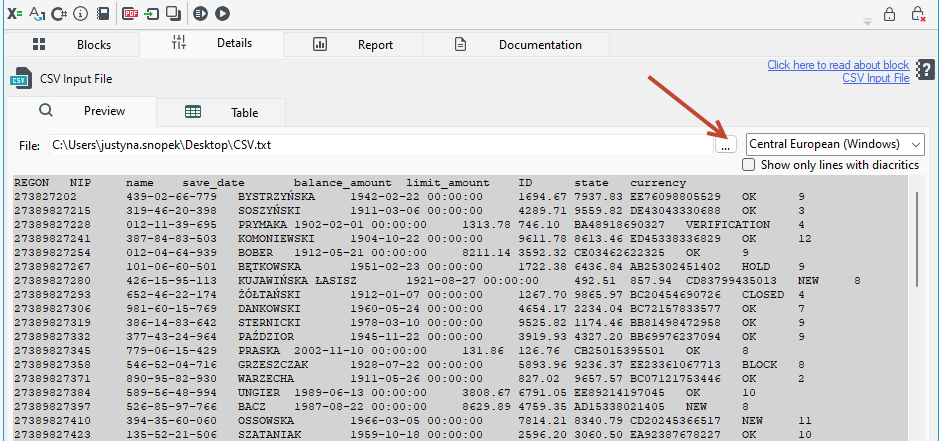Click the green arrow import icon
This screenshot has height=441, width=939.
[152, 13]
